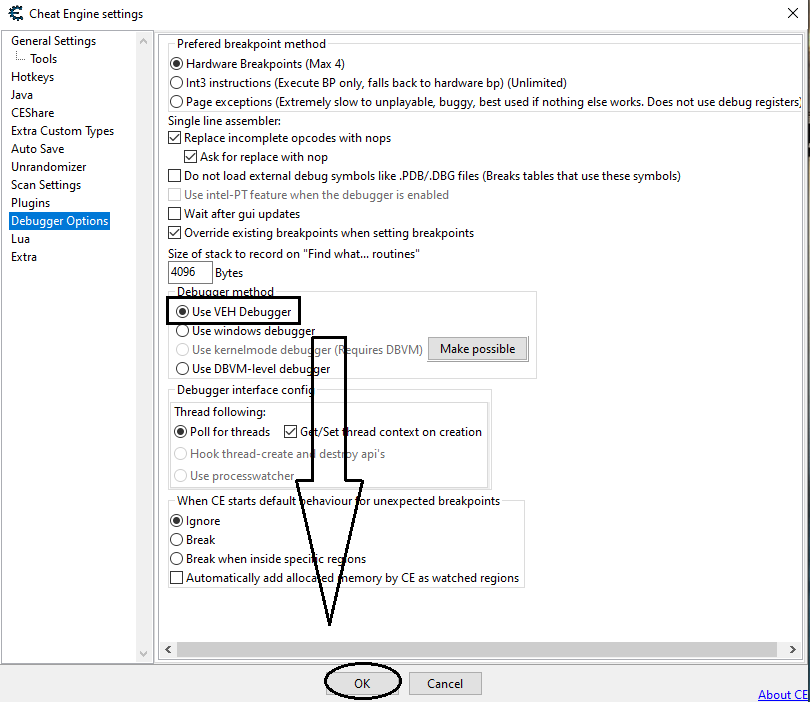Open the Lua settings page

click(x=21, y=239)
